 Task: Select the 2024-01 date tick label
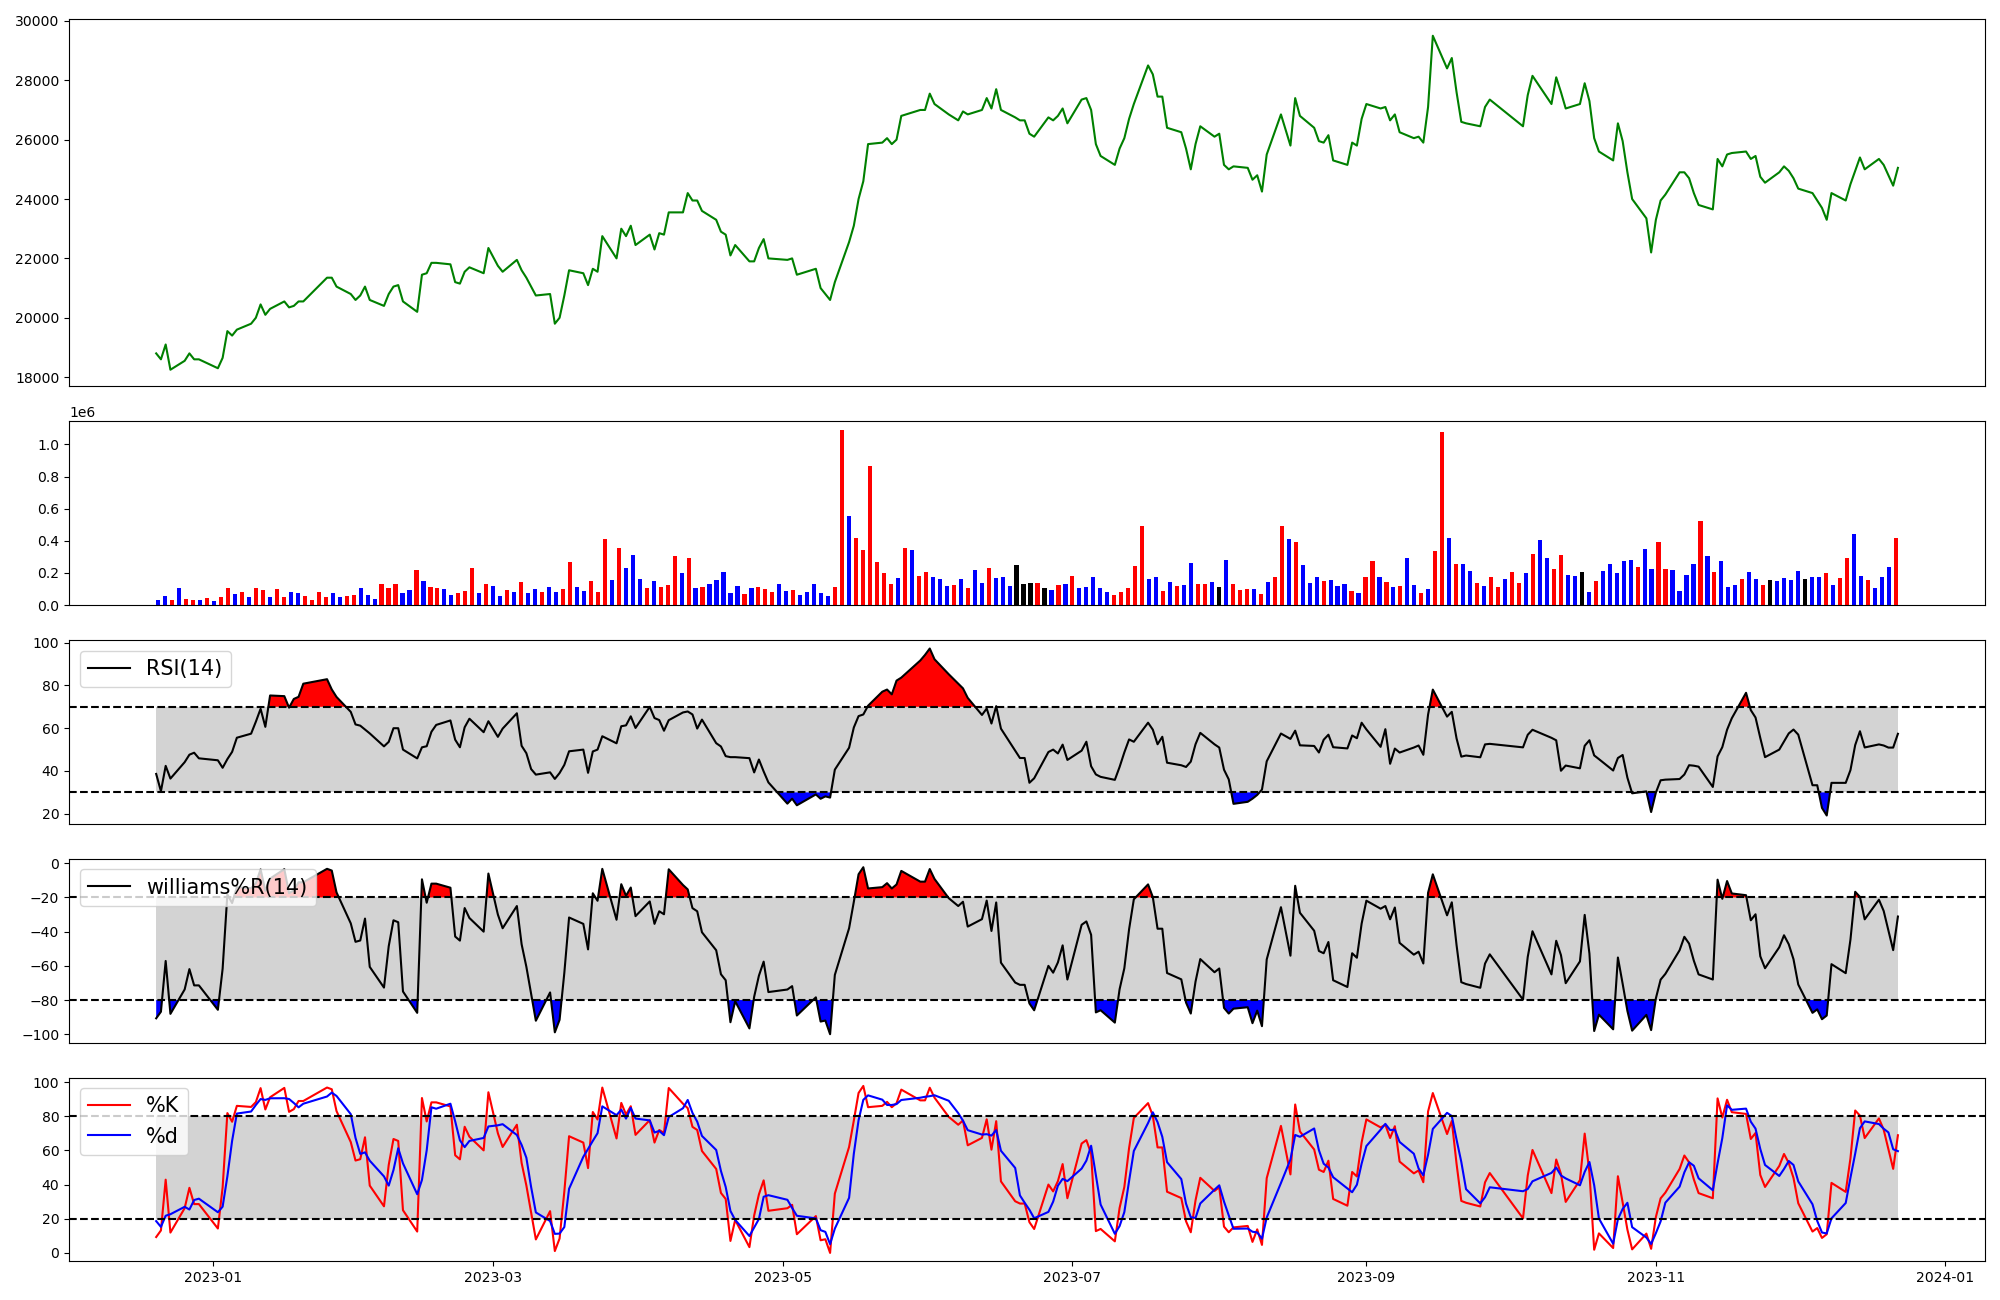tap(1945, 1277)
